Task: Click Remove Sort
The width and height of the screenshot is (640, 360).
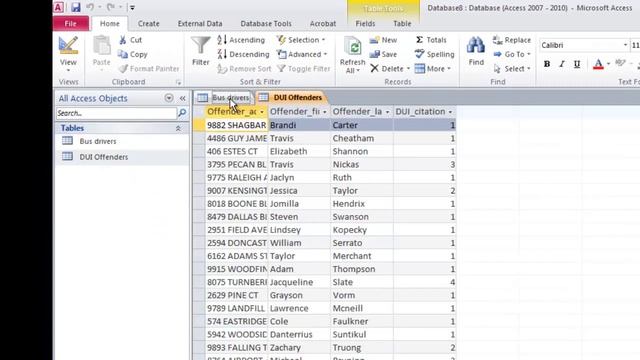Action: [244, 69]
